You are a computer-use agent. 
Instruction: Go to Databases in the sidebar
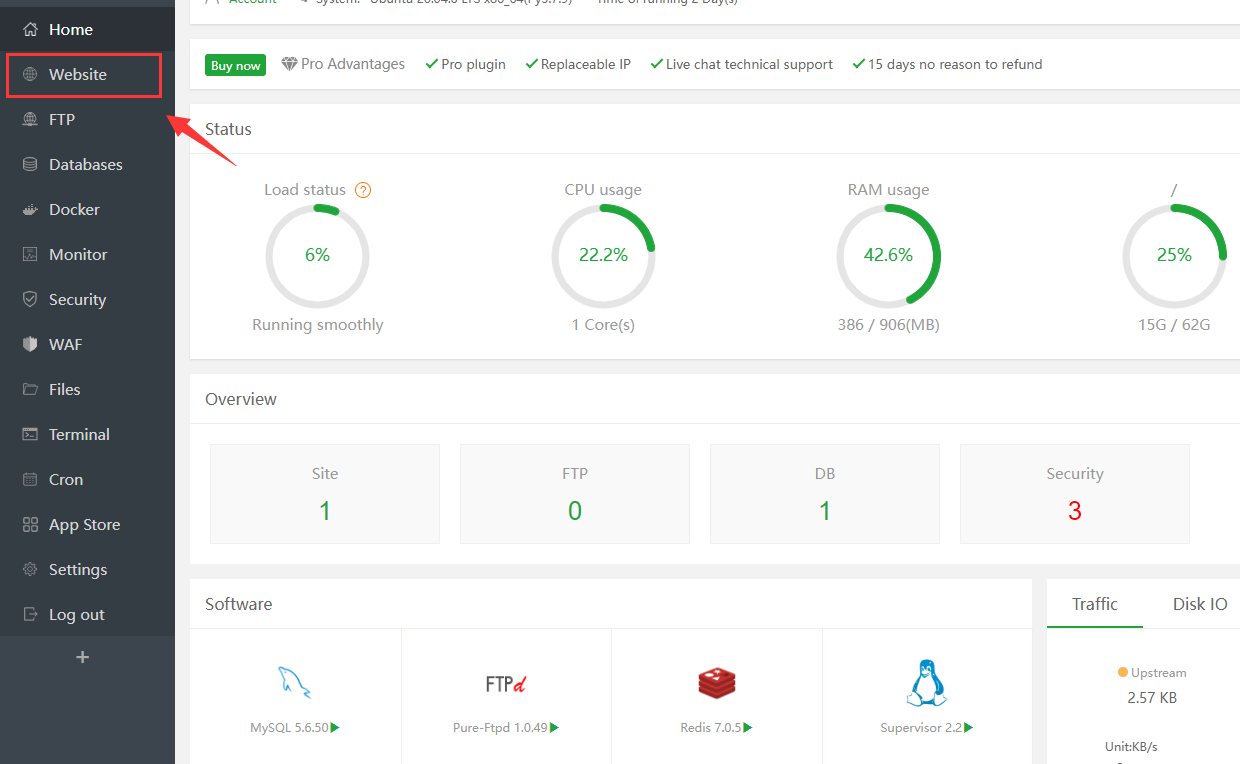pos(85,165)
